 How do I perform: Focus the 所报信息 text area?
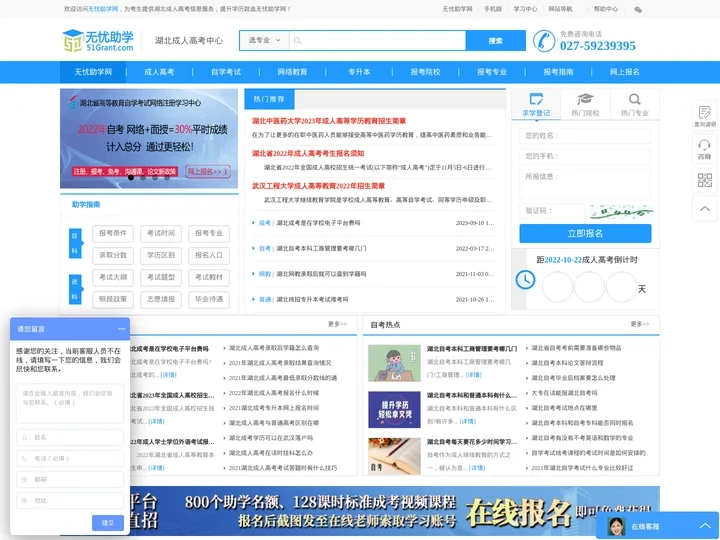[x=585, y=184]
